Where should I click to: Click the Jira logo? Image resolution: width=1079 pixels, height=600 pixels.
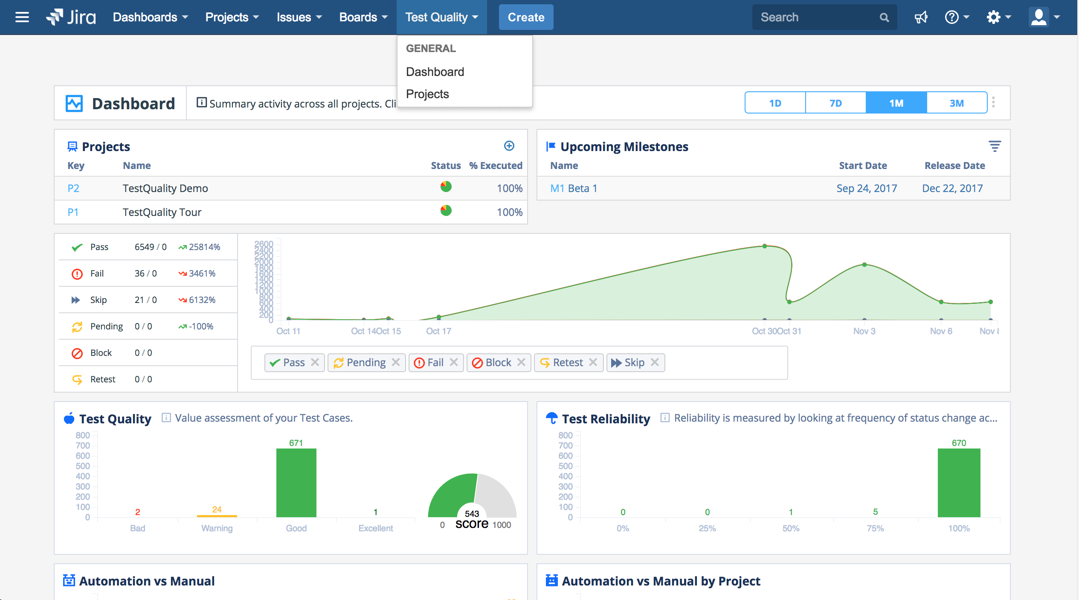point(71,17)
